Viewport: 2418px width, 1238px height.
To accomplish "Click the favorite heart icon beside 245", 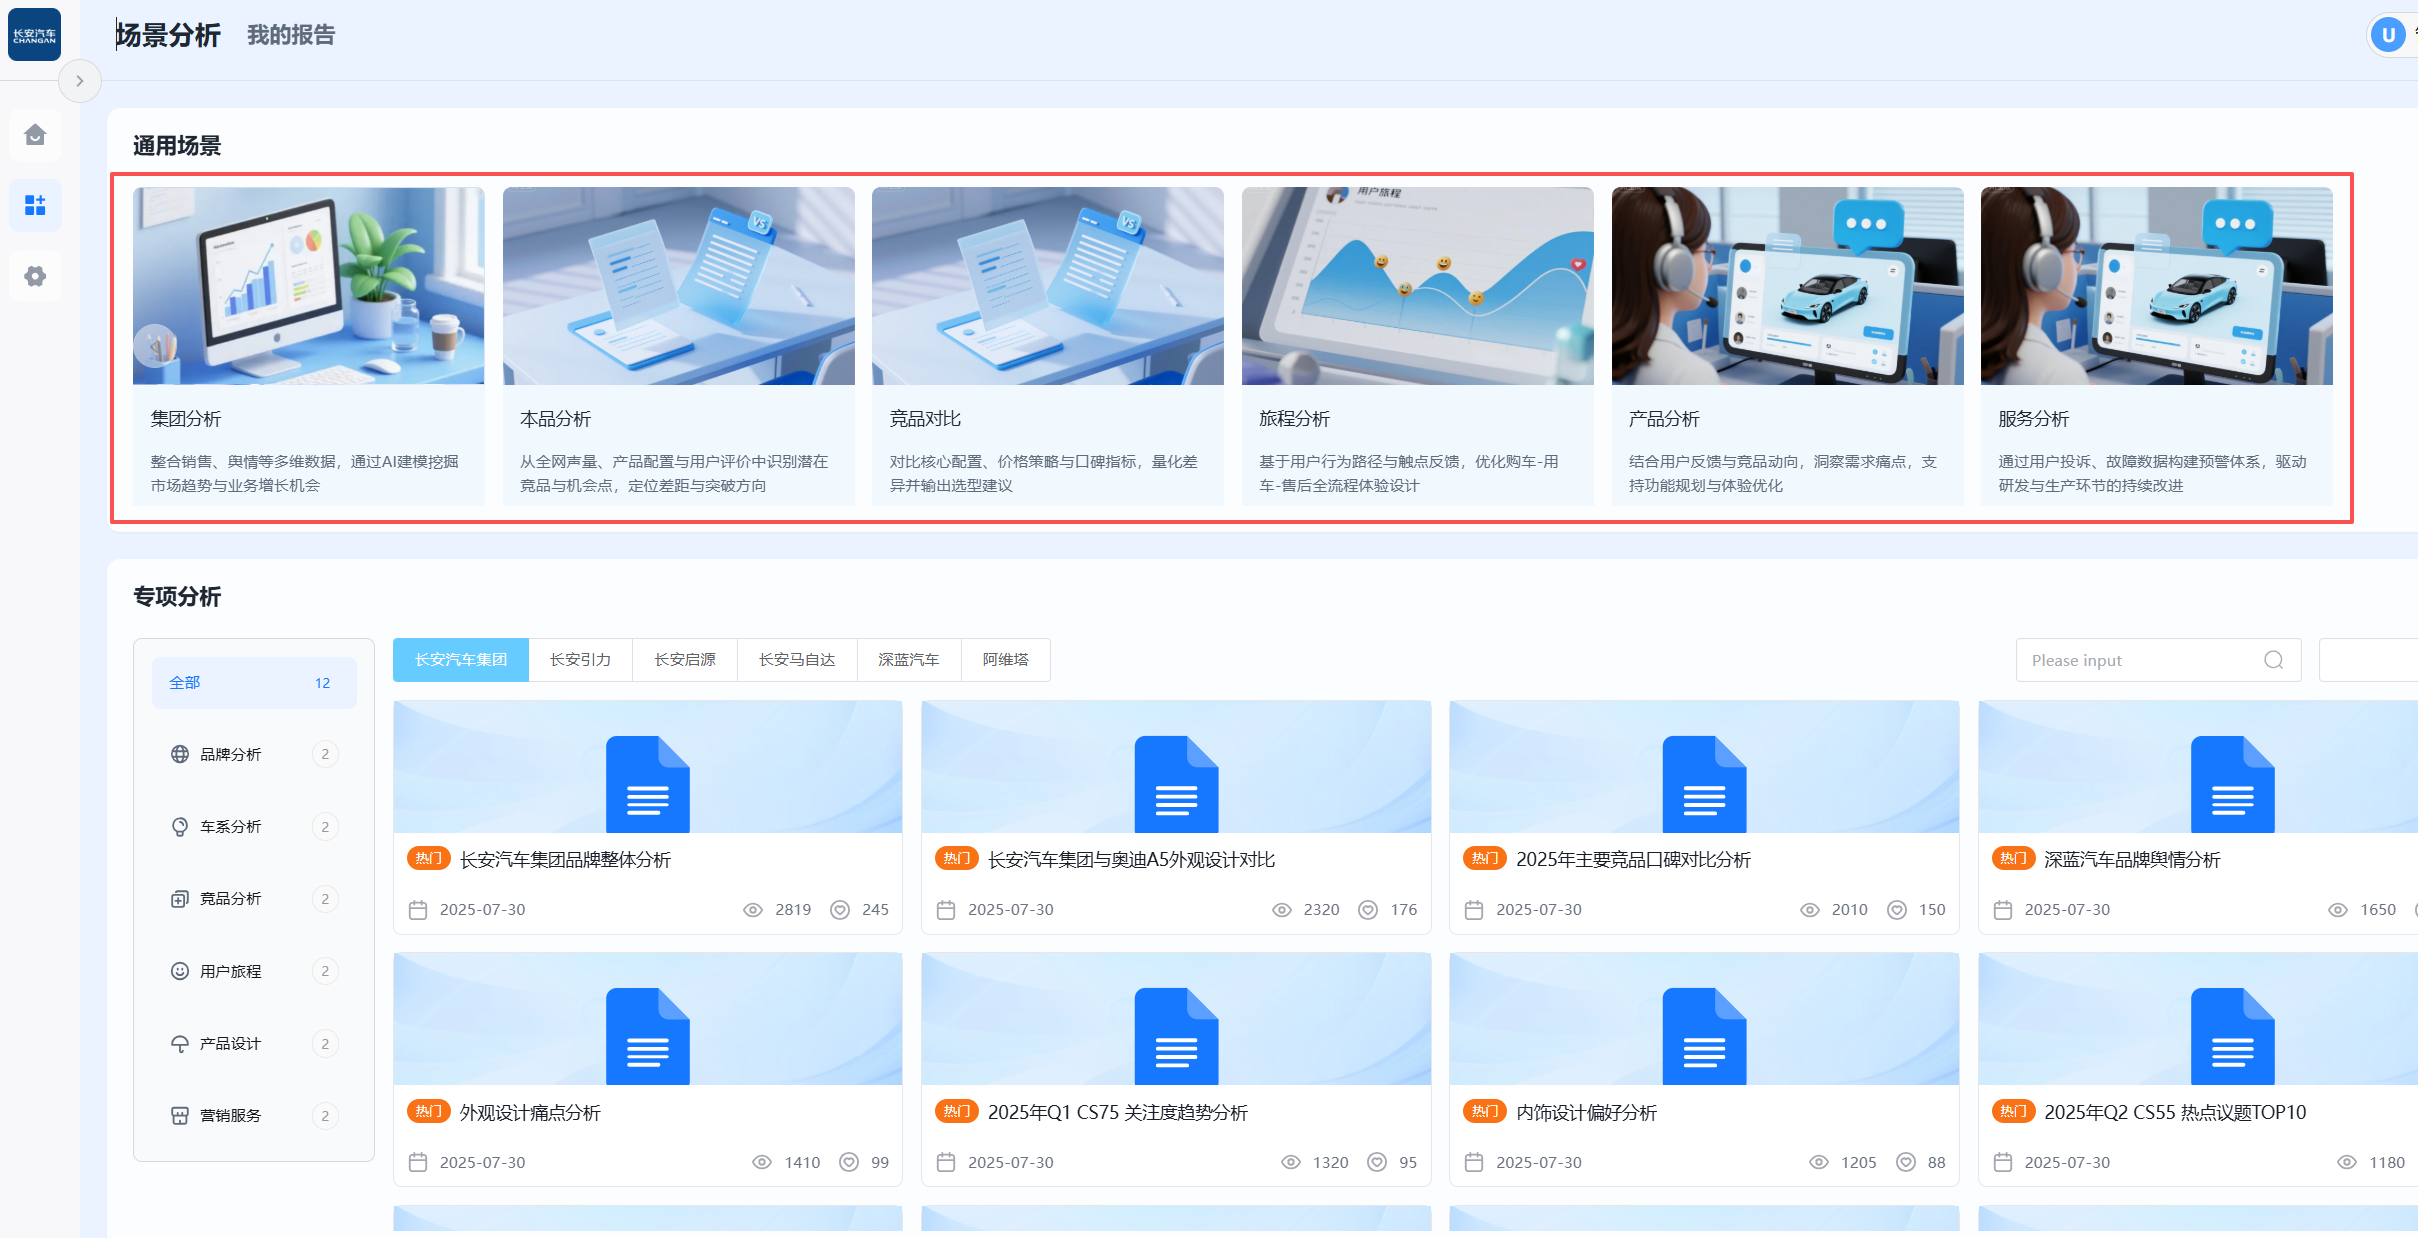I will tap(840, 910).
